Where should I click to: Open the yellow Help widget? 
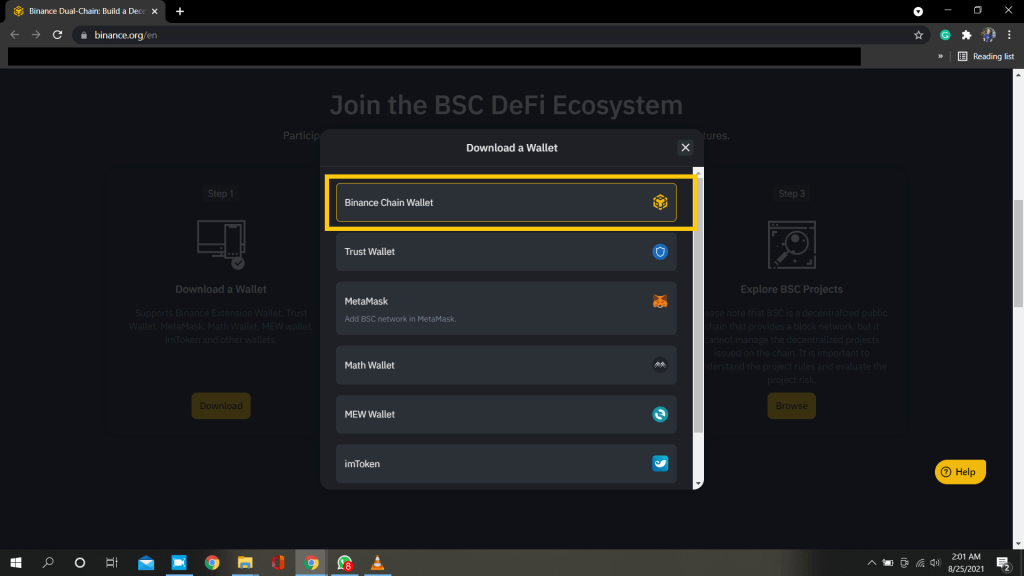pyautogui.click(x=960, y=471)
